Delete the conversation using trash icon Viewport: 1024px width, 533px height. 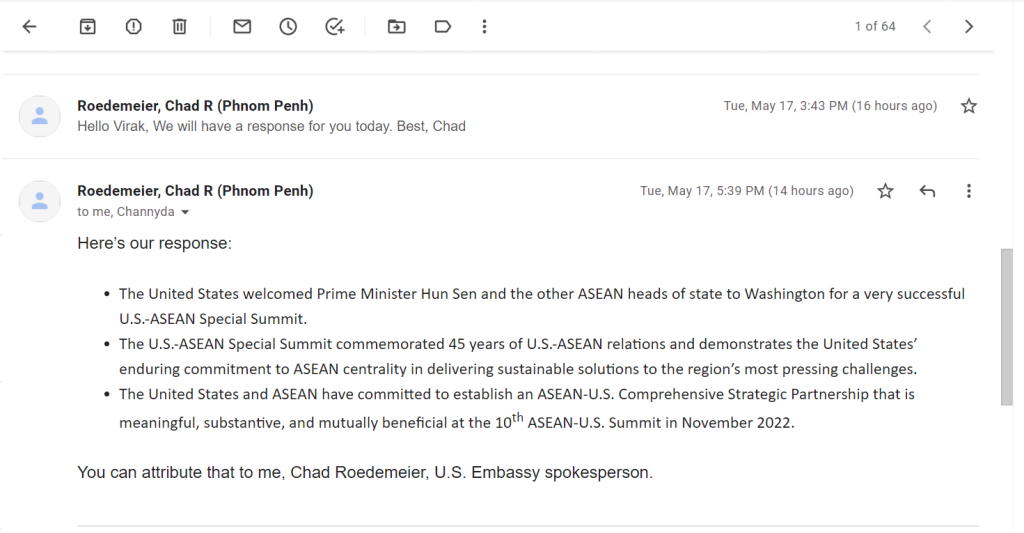pyautogui.click(x=180, y=27)
